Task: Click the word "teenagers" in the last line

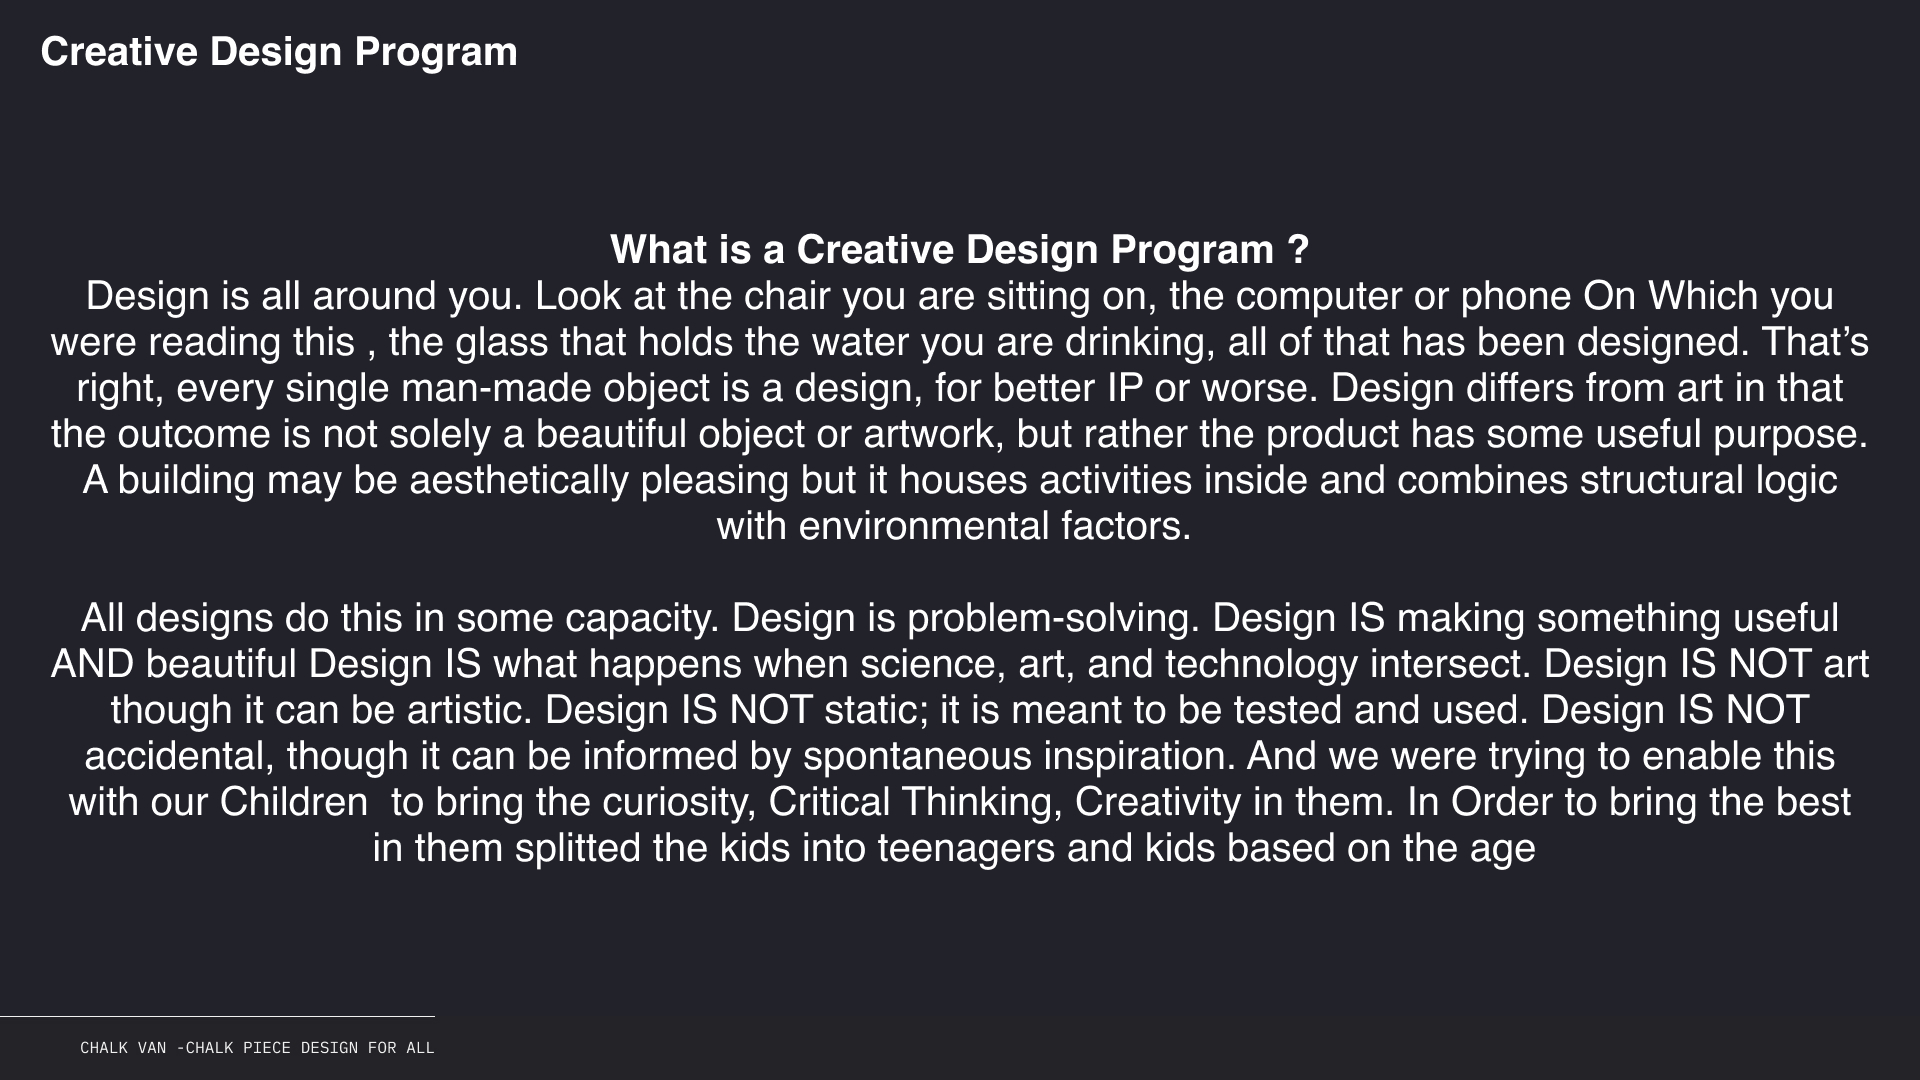Action: [966, 848]
